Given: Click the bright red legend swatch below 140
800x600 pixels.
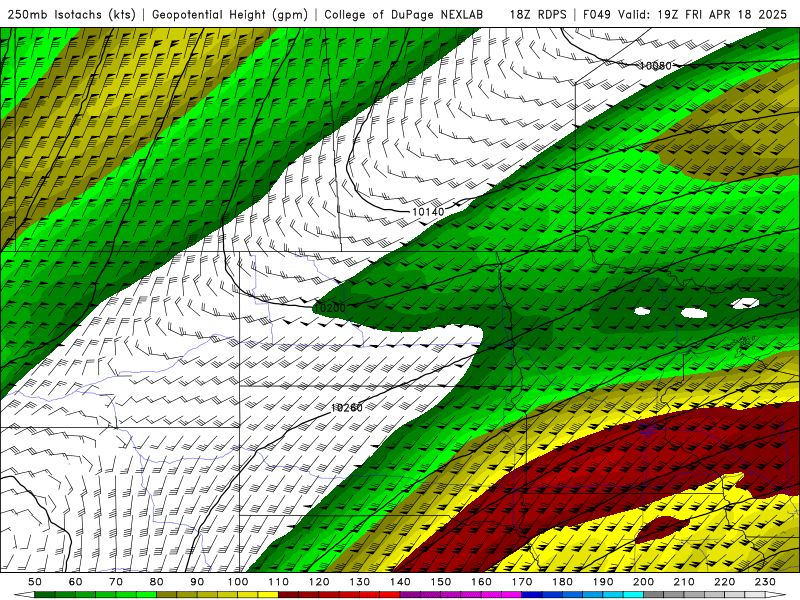Looking at the screenshot, I should pyautogui.click(x=390, y=595).
